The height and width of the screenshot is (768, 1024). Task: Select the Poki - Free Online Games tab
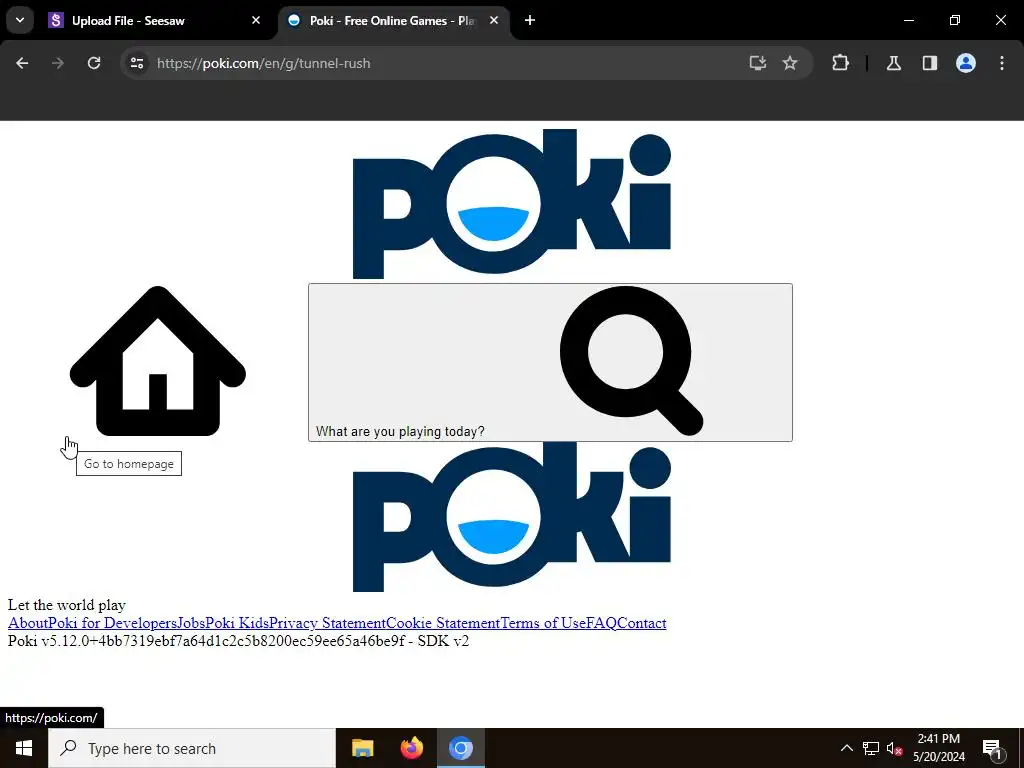point(394,20)
